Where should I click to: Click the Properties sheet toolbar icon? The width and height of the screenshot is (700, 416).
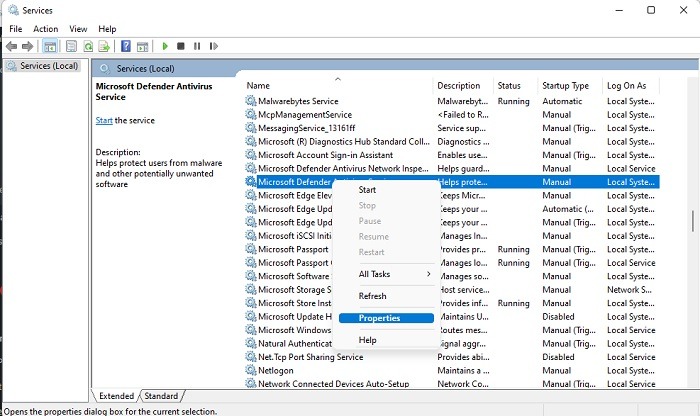click(71, 46)
